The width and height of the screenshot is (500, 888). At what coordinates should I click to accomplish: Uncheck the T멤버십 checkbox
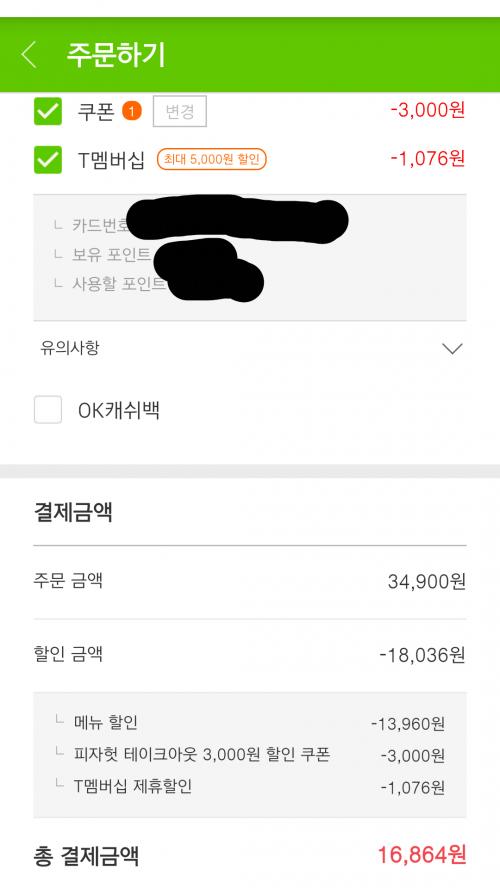point(48,160)
